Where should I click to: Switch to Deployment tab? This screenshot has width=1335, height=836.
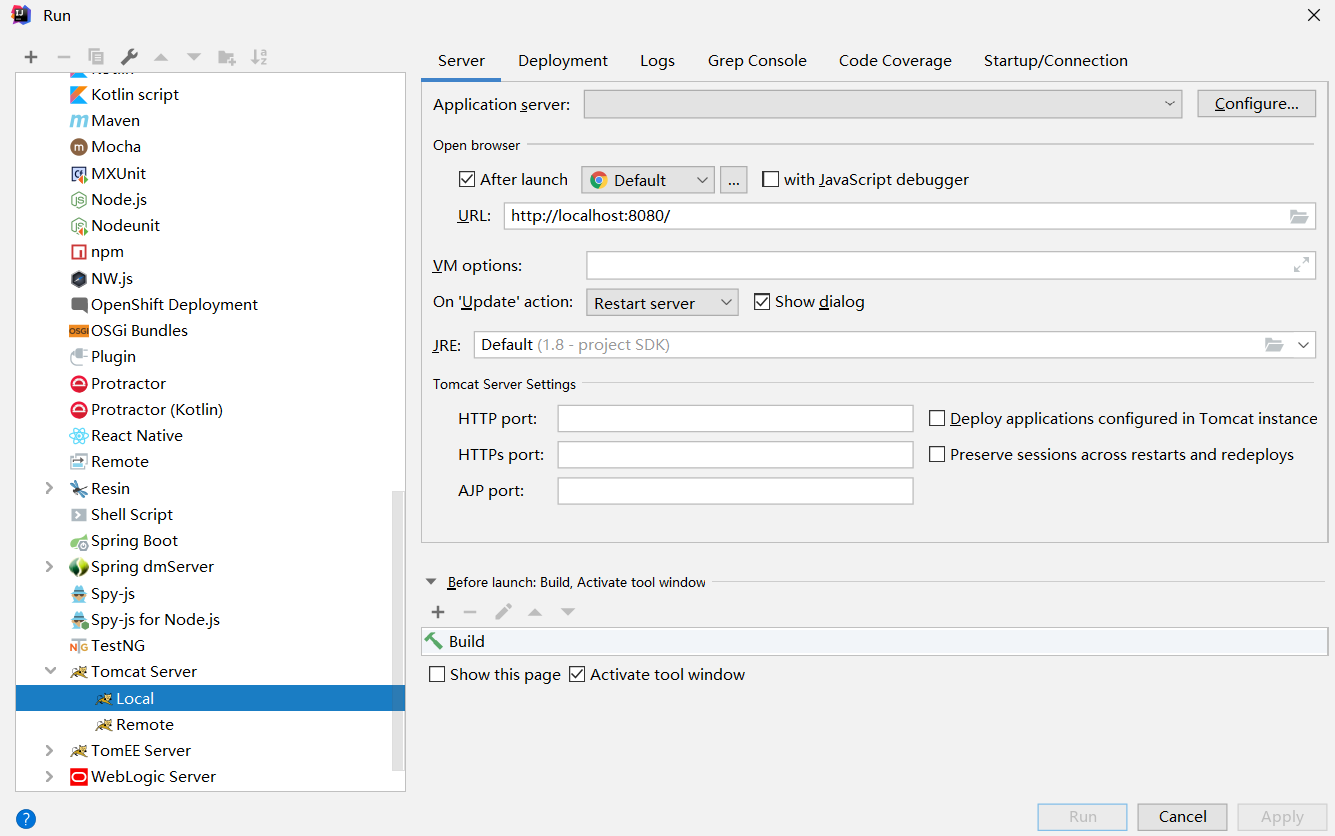563,61
